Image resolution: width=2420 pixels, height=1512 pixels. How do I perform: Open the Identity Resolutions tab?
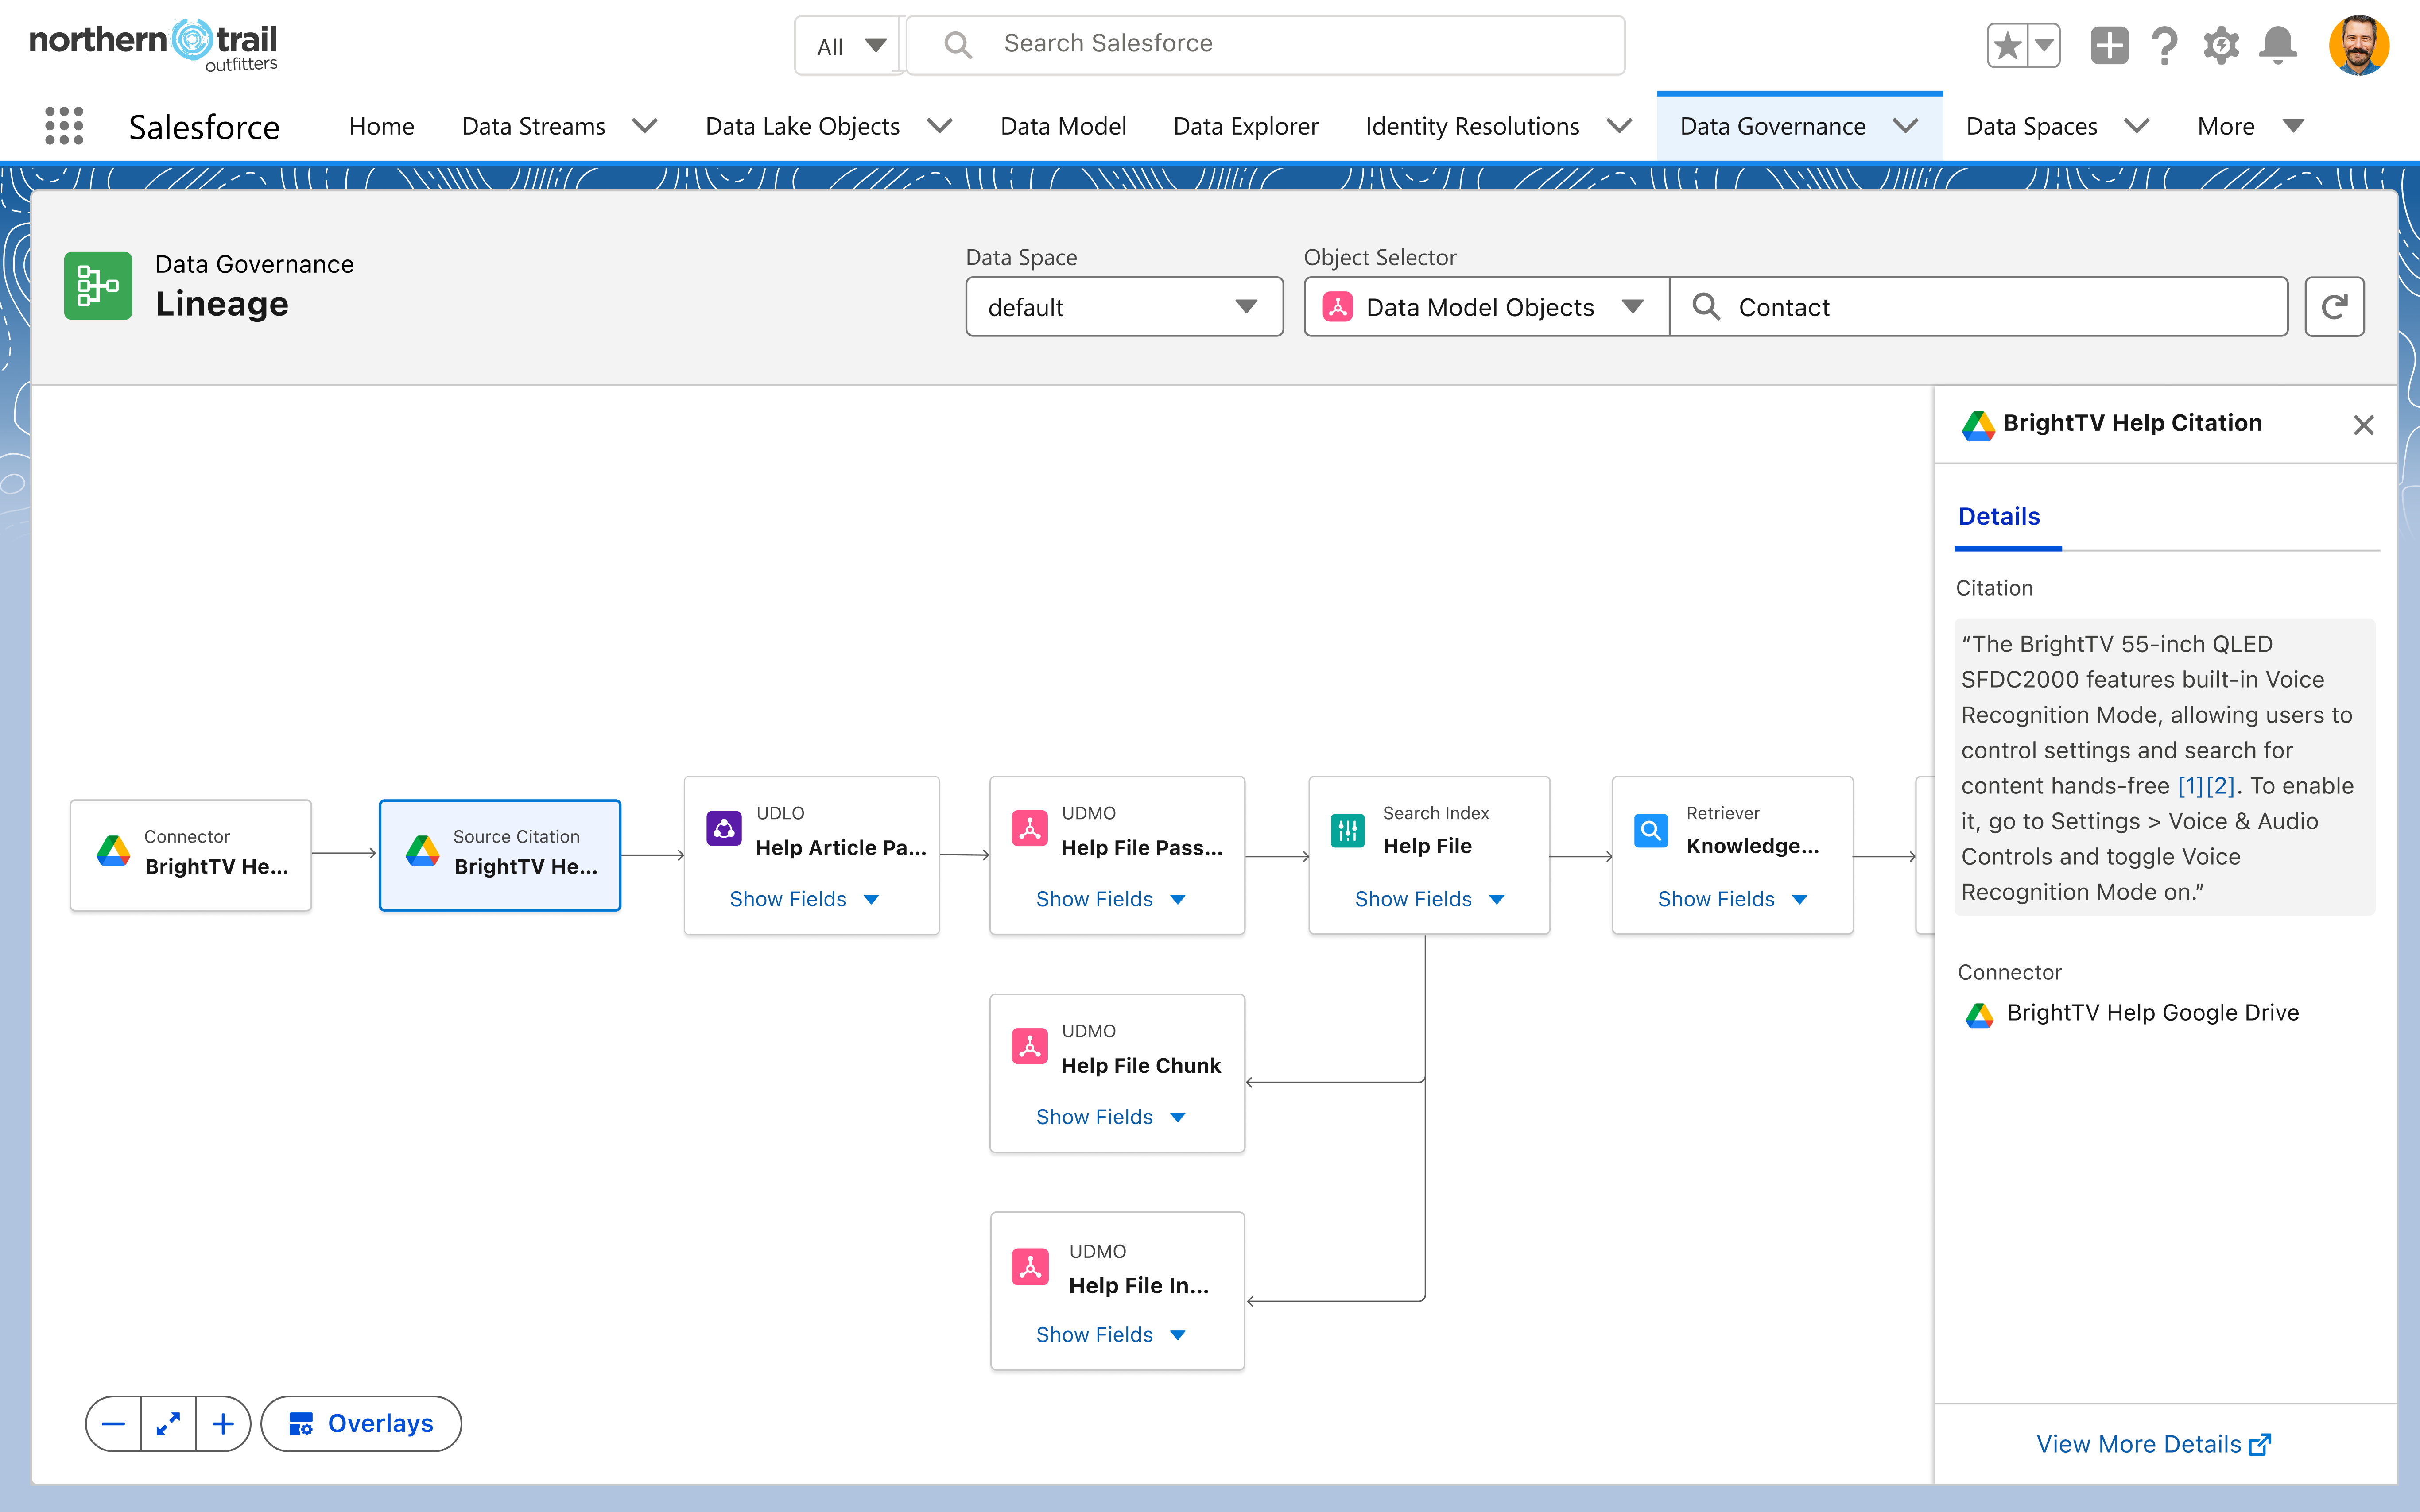point(1472,126)
